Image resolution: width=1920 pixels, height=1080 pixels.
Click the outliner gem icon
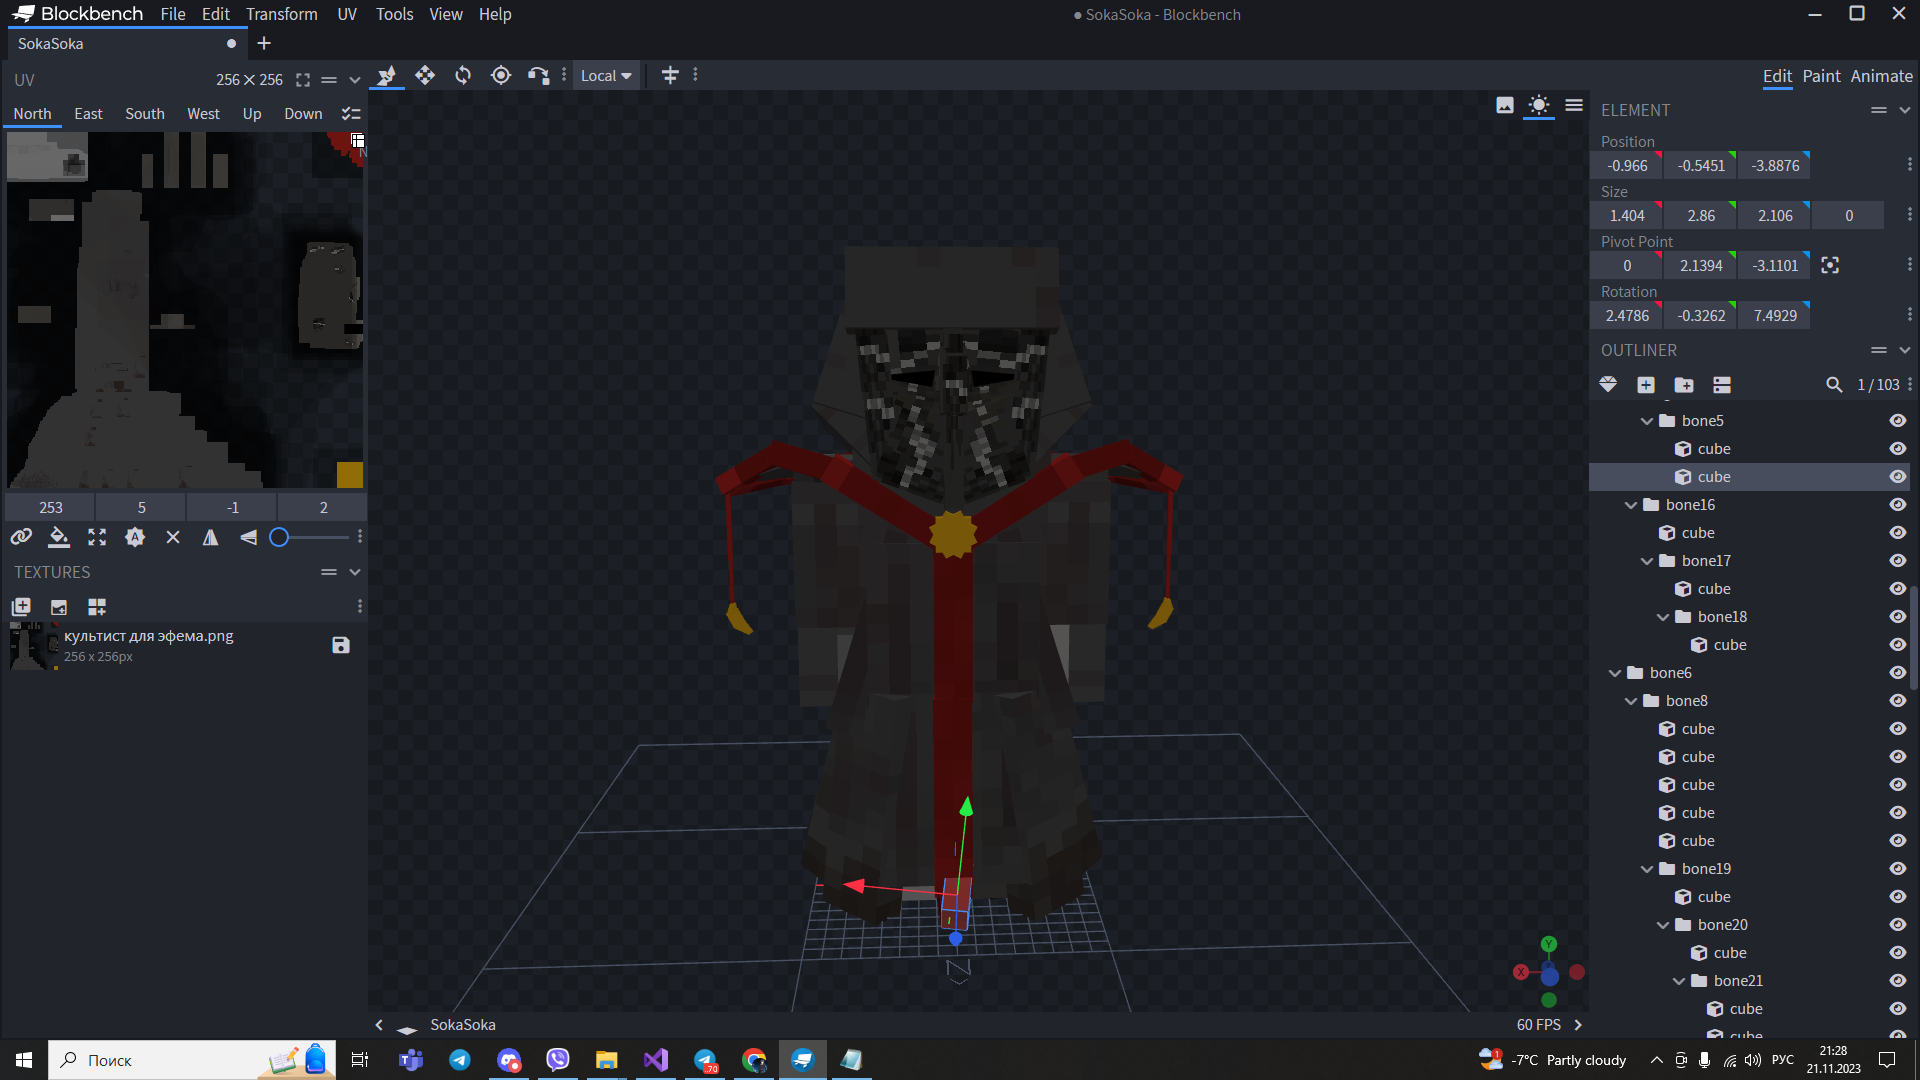tap(1608, 385)
